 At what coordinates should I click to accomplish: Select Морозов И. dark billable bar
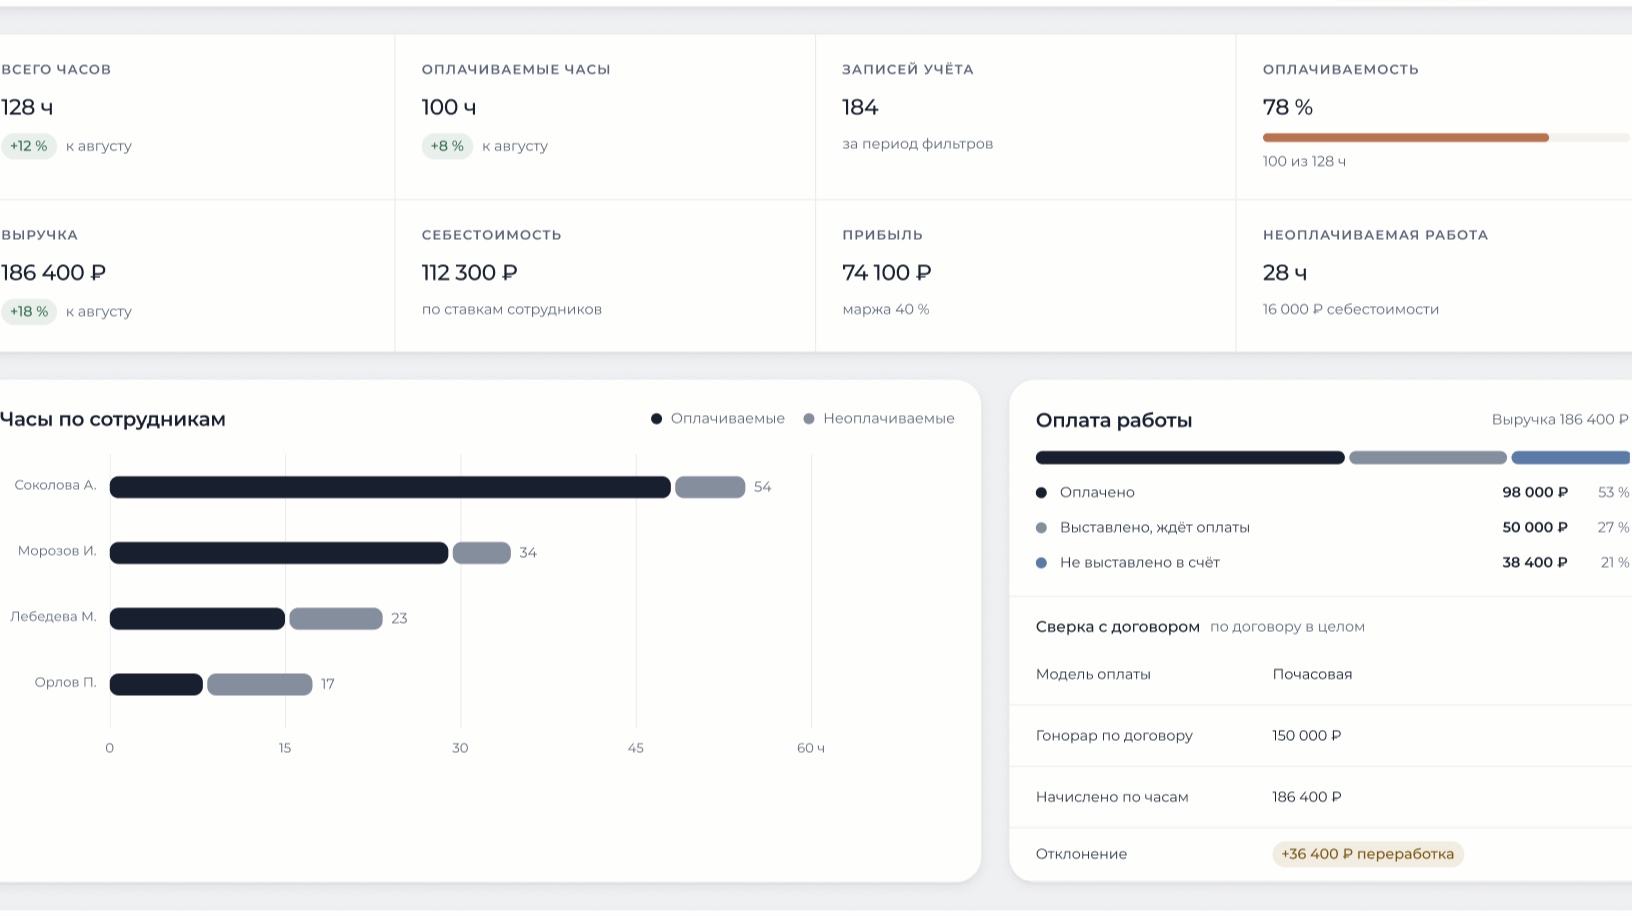(x=279, y=553)
